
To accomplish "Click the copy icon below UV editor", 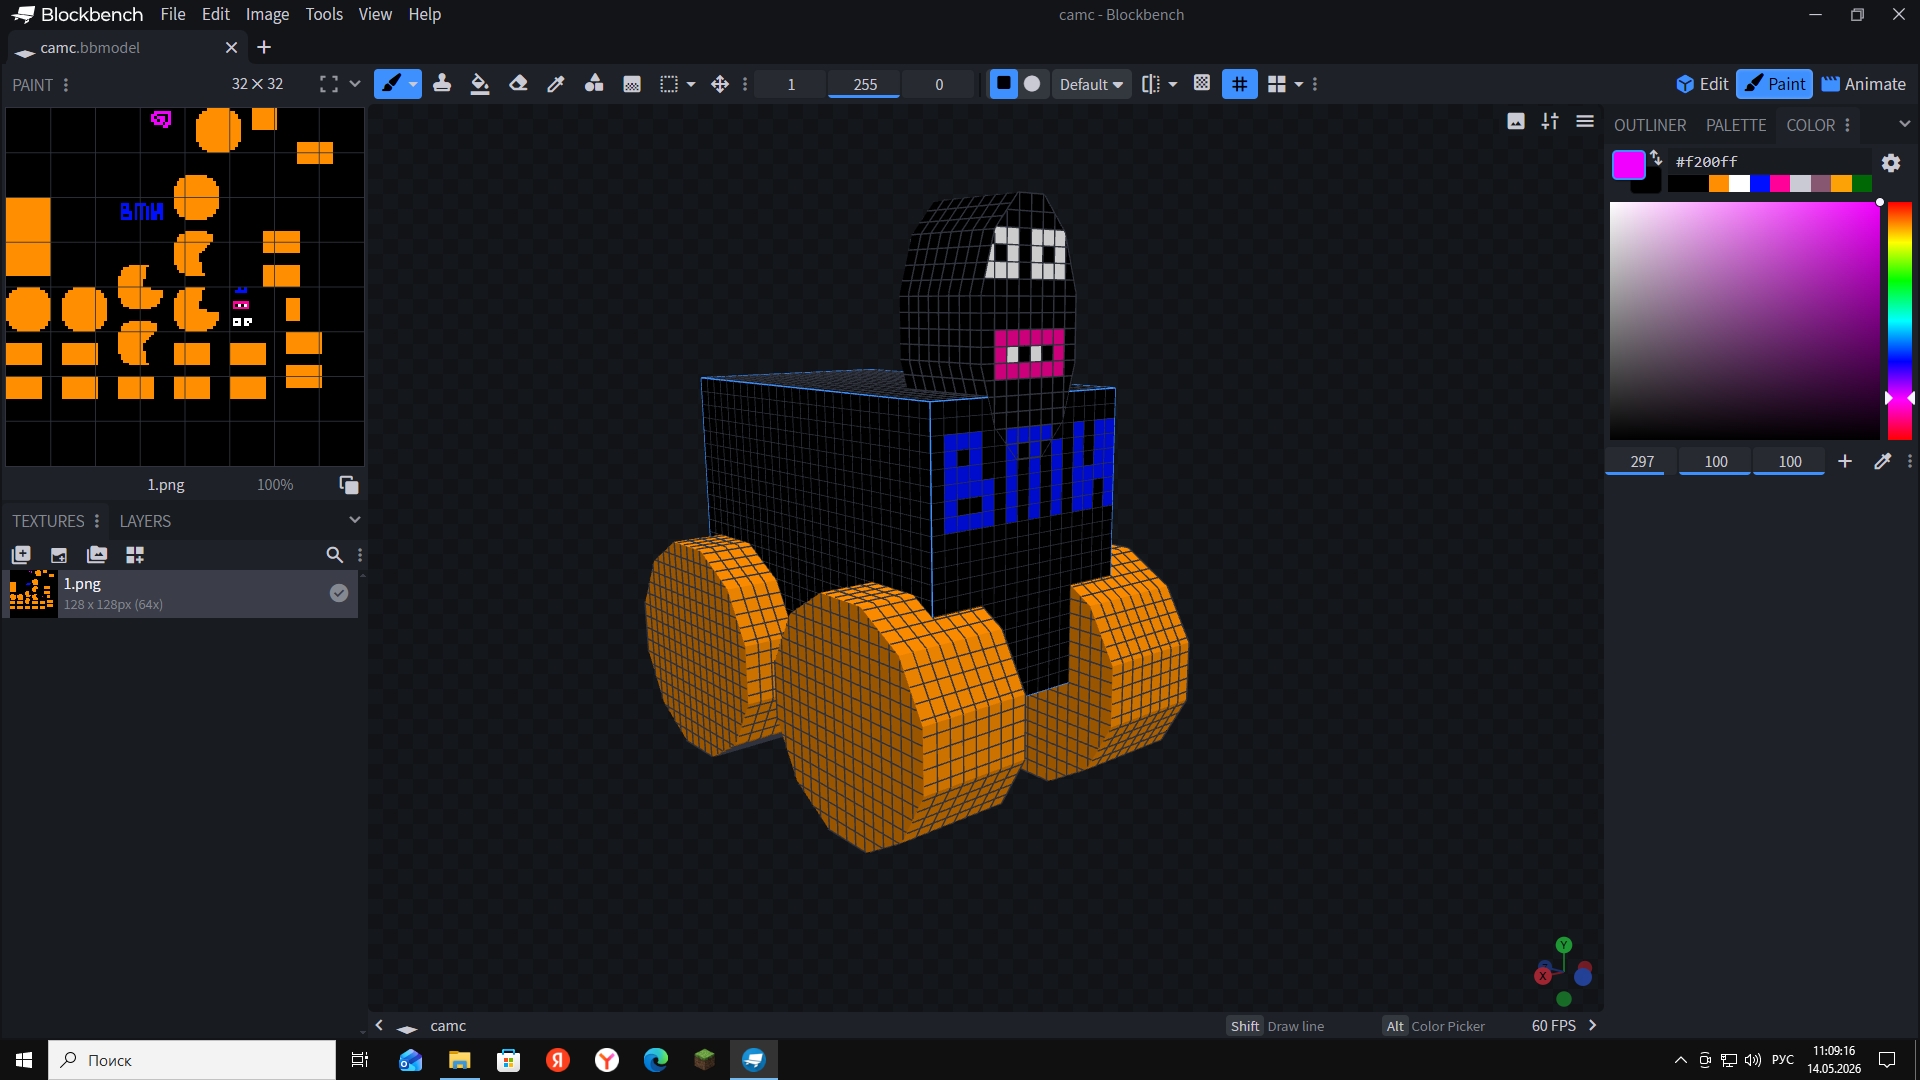I will click(348, 485).
